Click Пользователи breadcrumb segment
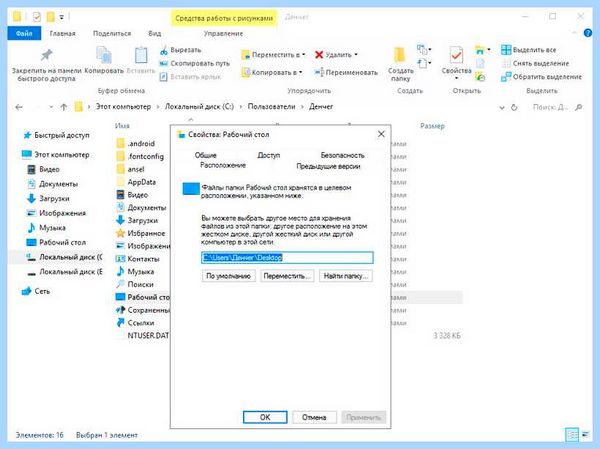The height and width of the screenshot is (449, 600). [271, 107]
